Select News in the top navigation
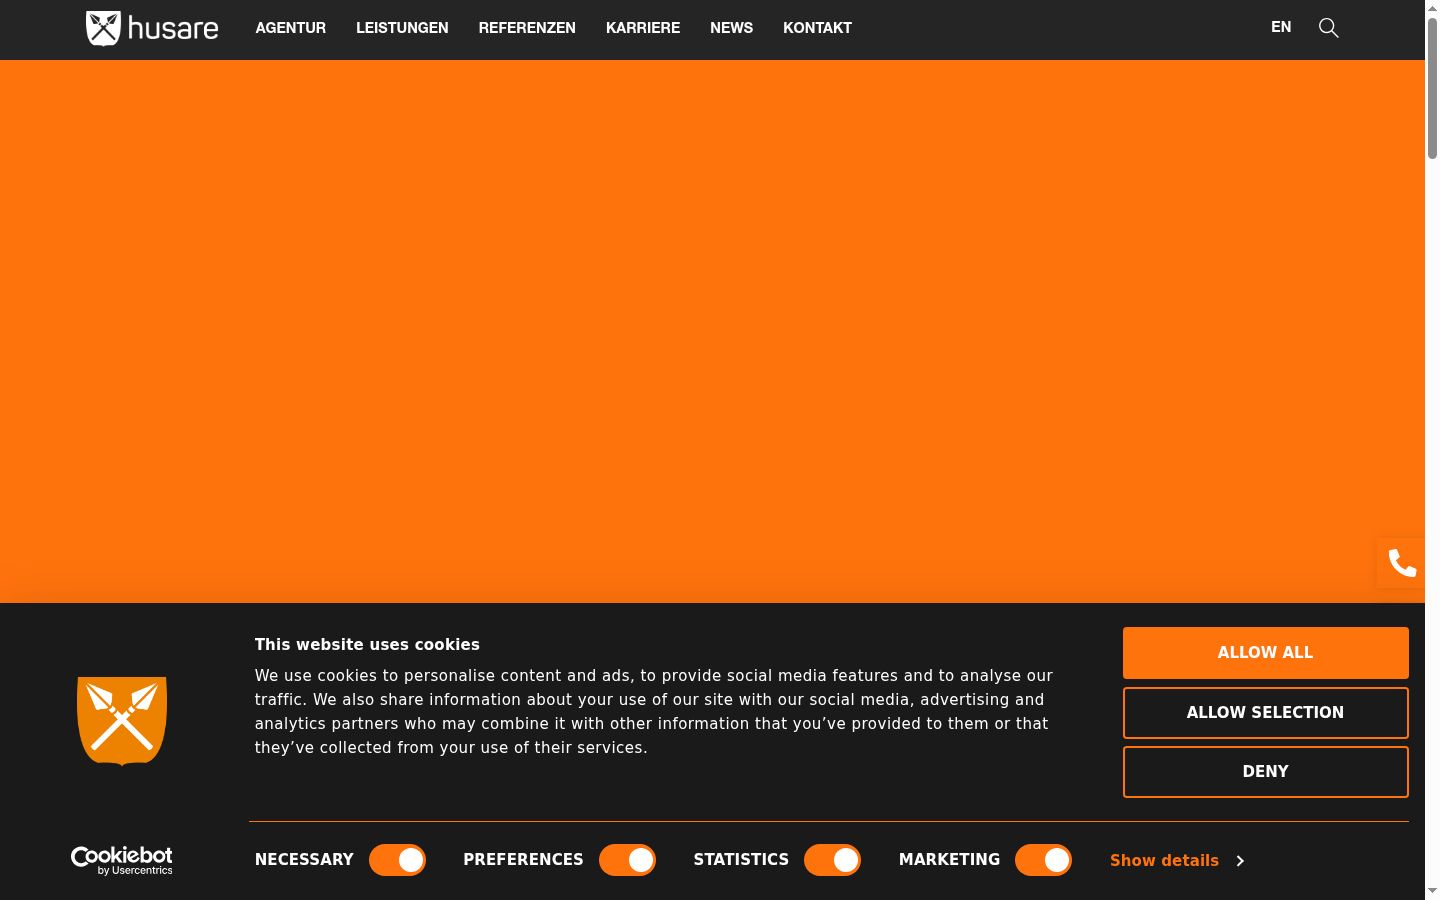Viewport: 1440px width, 900px height. [x=731, y=28]
